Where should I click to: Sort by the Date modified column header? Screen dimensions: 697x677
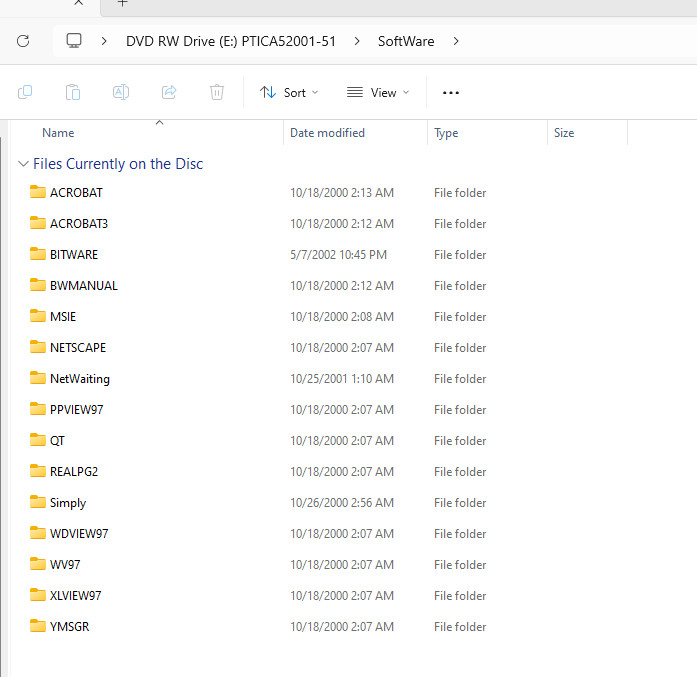coord(327,133)
